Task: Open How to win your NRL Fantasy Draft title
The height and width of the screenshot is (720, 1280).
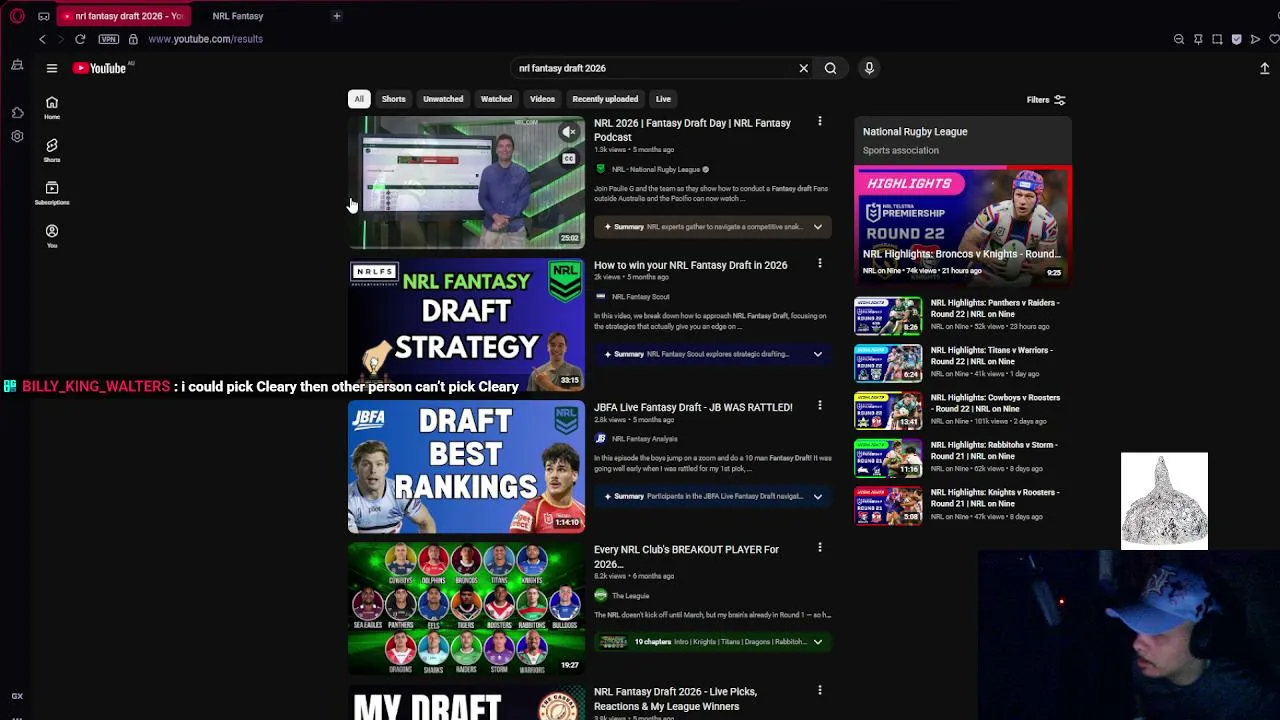Action: point(690,265)
